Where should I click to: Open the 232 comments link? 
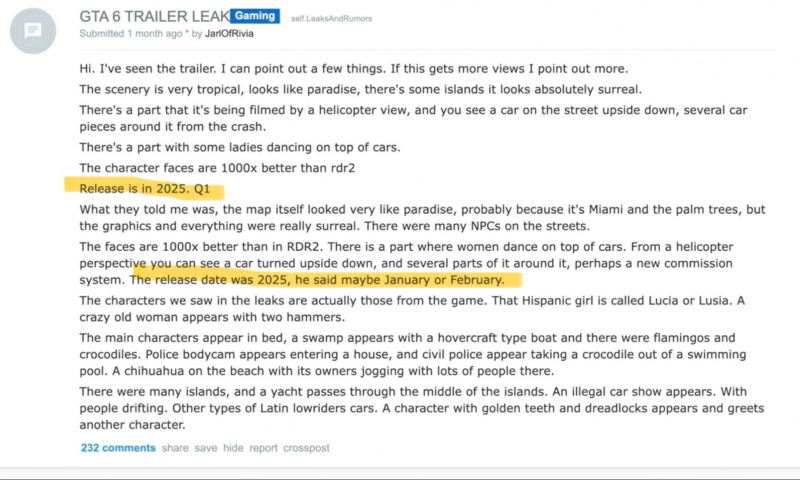coord(118,448)
